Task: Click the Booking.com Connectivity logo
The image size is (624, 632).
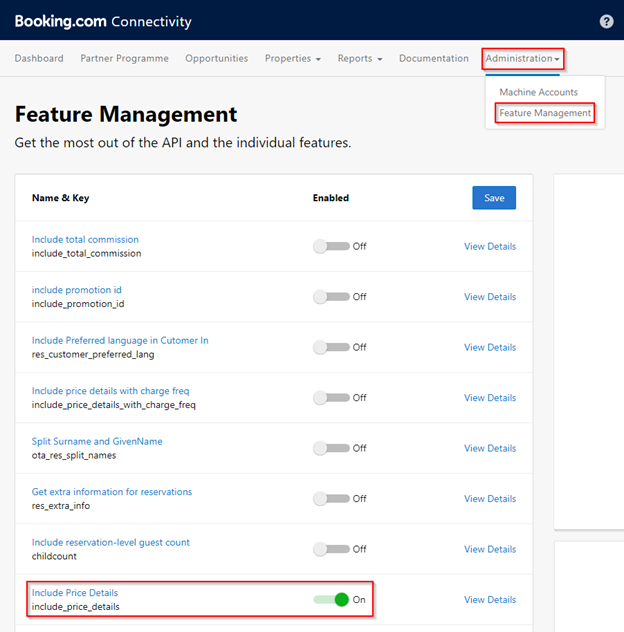Action: tap(103, 21)
